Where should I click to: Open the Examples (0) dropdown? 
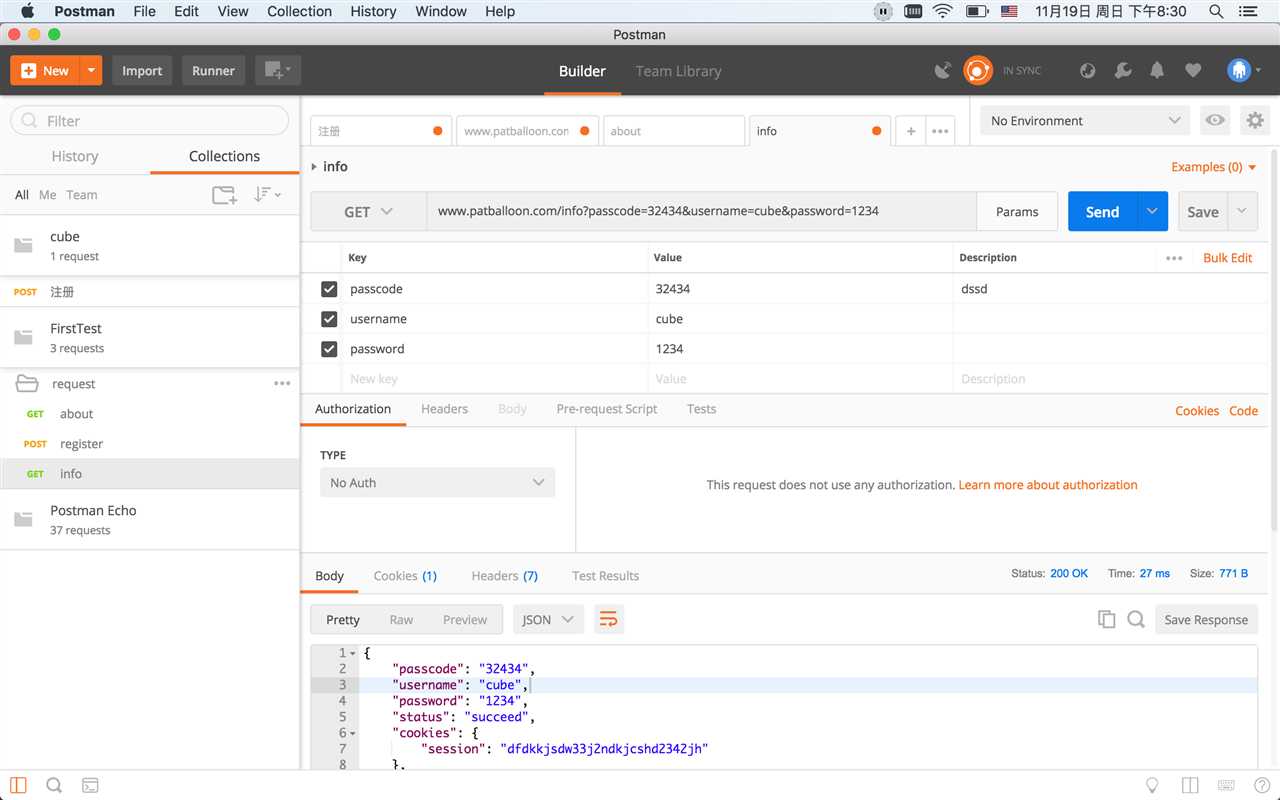pos(1214,167)
